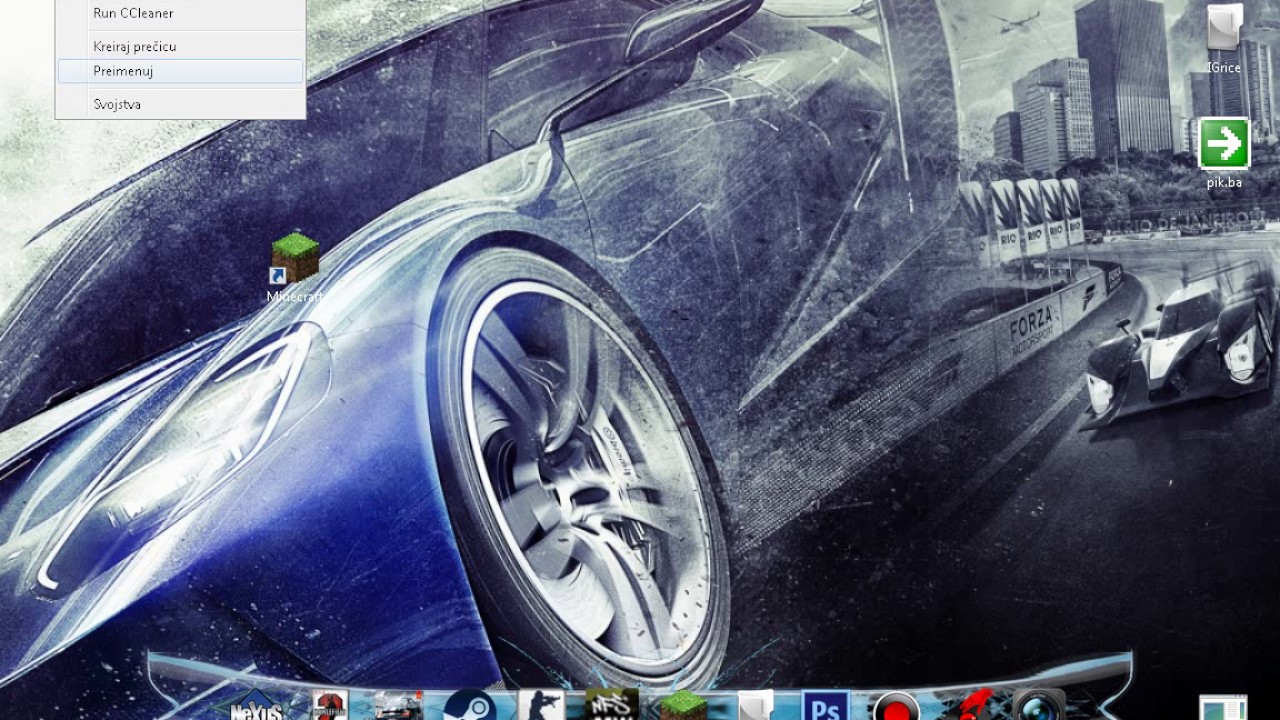This screenshot has height=720, width=1280.
Task: Open the blank document icon in the dock
Action: point(756,705)
